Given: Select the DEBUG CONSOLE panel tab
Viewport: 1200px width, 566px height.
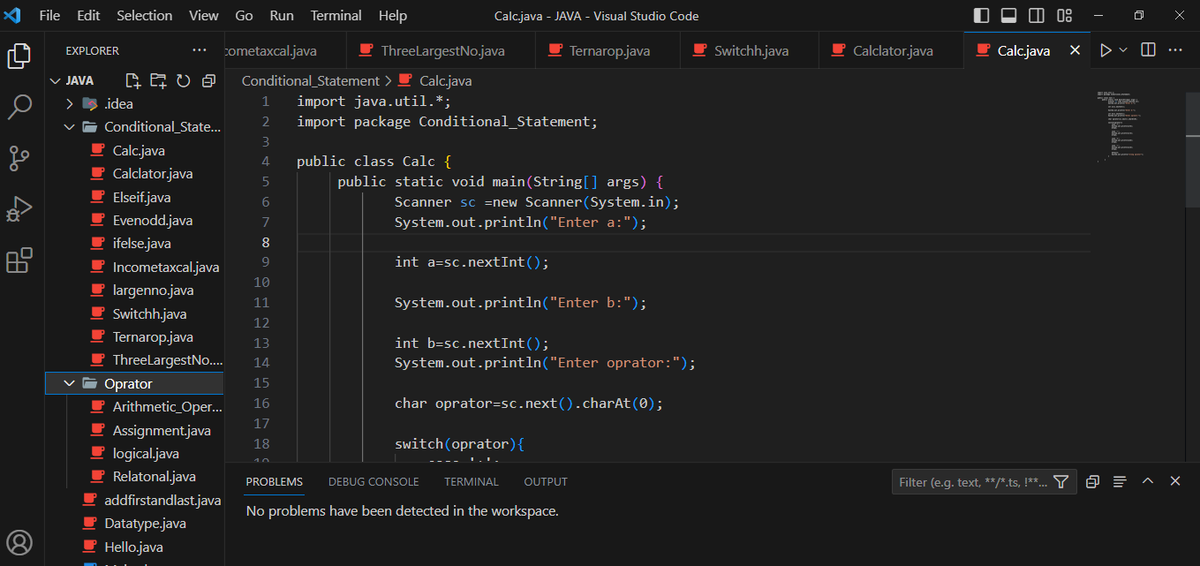Looking at the screenshot, I should pyautogui.click(x=373, y=482).
